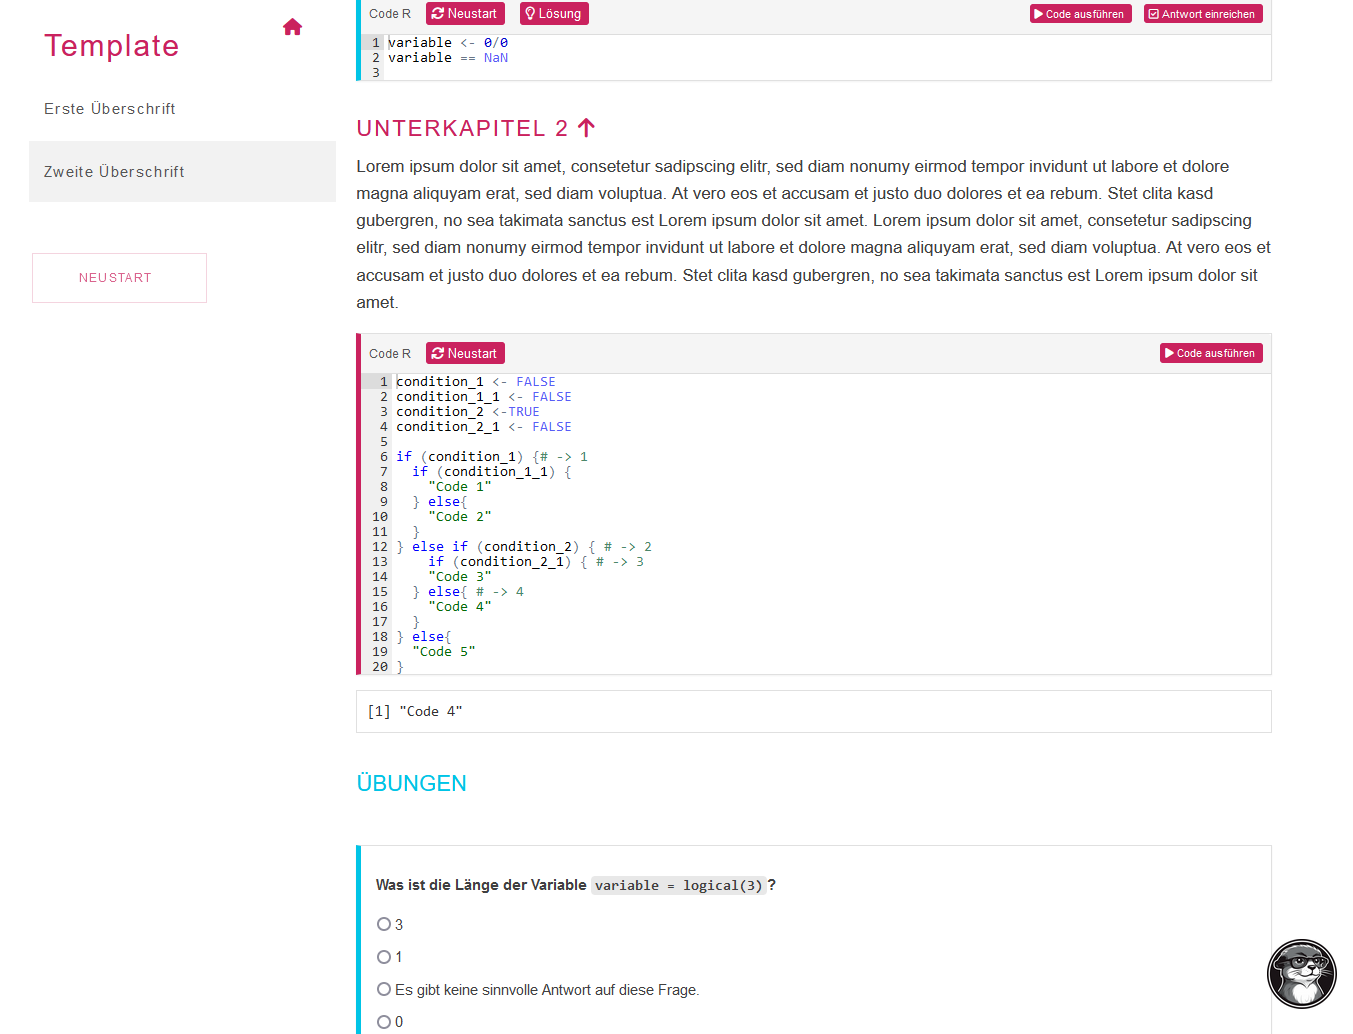
Task: Click the inline code 'variable = logical(3)'
Action: pos(678,885)
